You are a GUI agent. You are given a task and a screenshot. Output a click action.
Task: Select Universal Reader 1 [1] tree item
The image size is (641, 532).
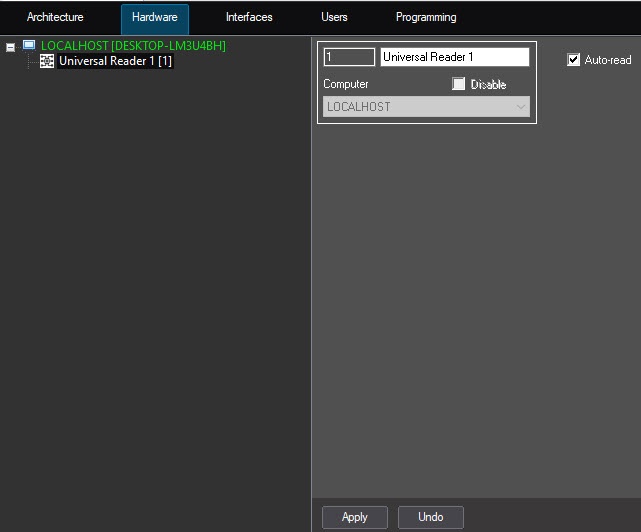pos(115,61)
